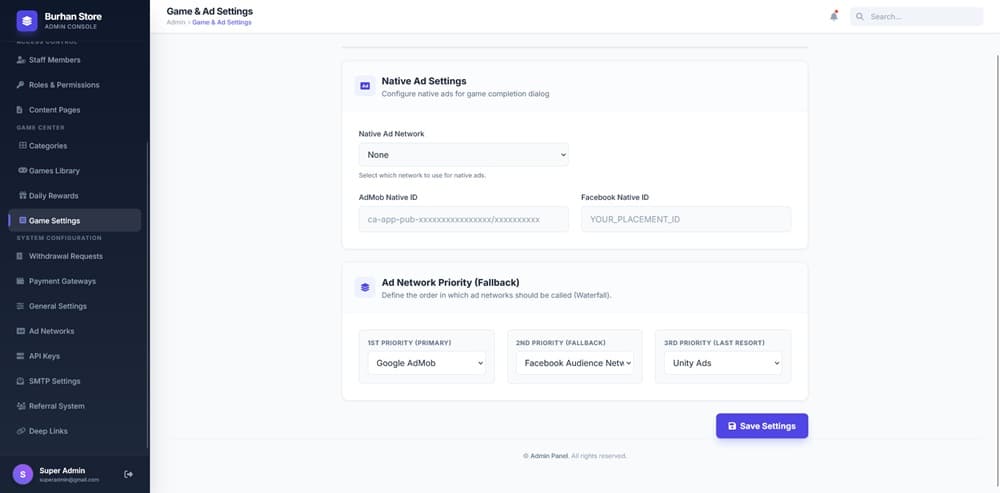
Task: Open the Referral System menu item
Action: tap(56, 406)
